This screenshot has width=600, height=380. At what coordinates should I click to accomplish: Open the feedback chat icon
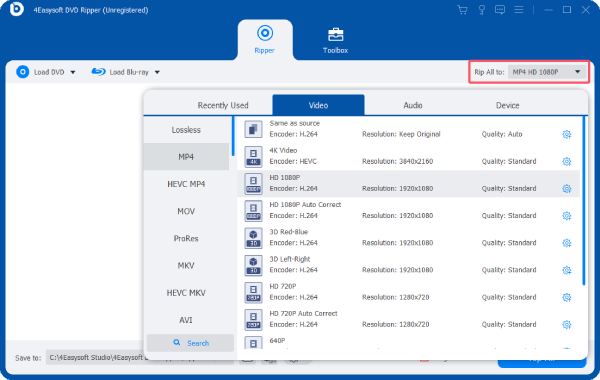tap(500, 10)
